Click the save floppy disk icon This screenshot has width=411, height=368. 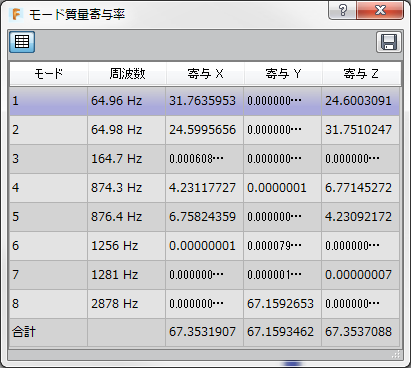tap(389, 42)
